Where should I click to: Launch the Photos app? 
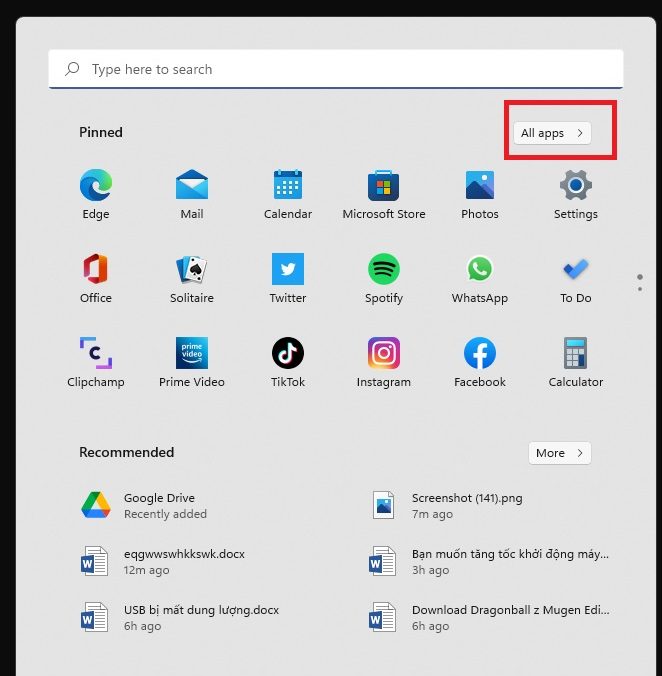480,195
